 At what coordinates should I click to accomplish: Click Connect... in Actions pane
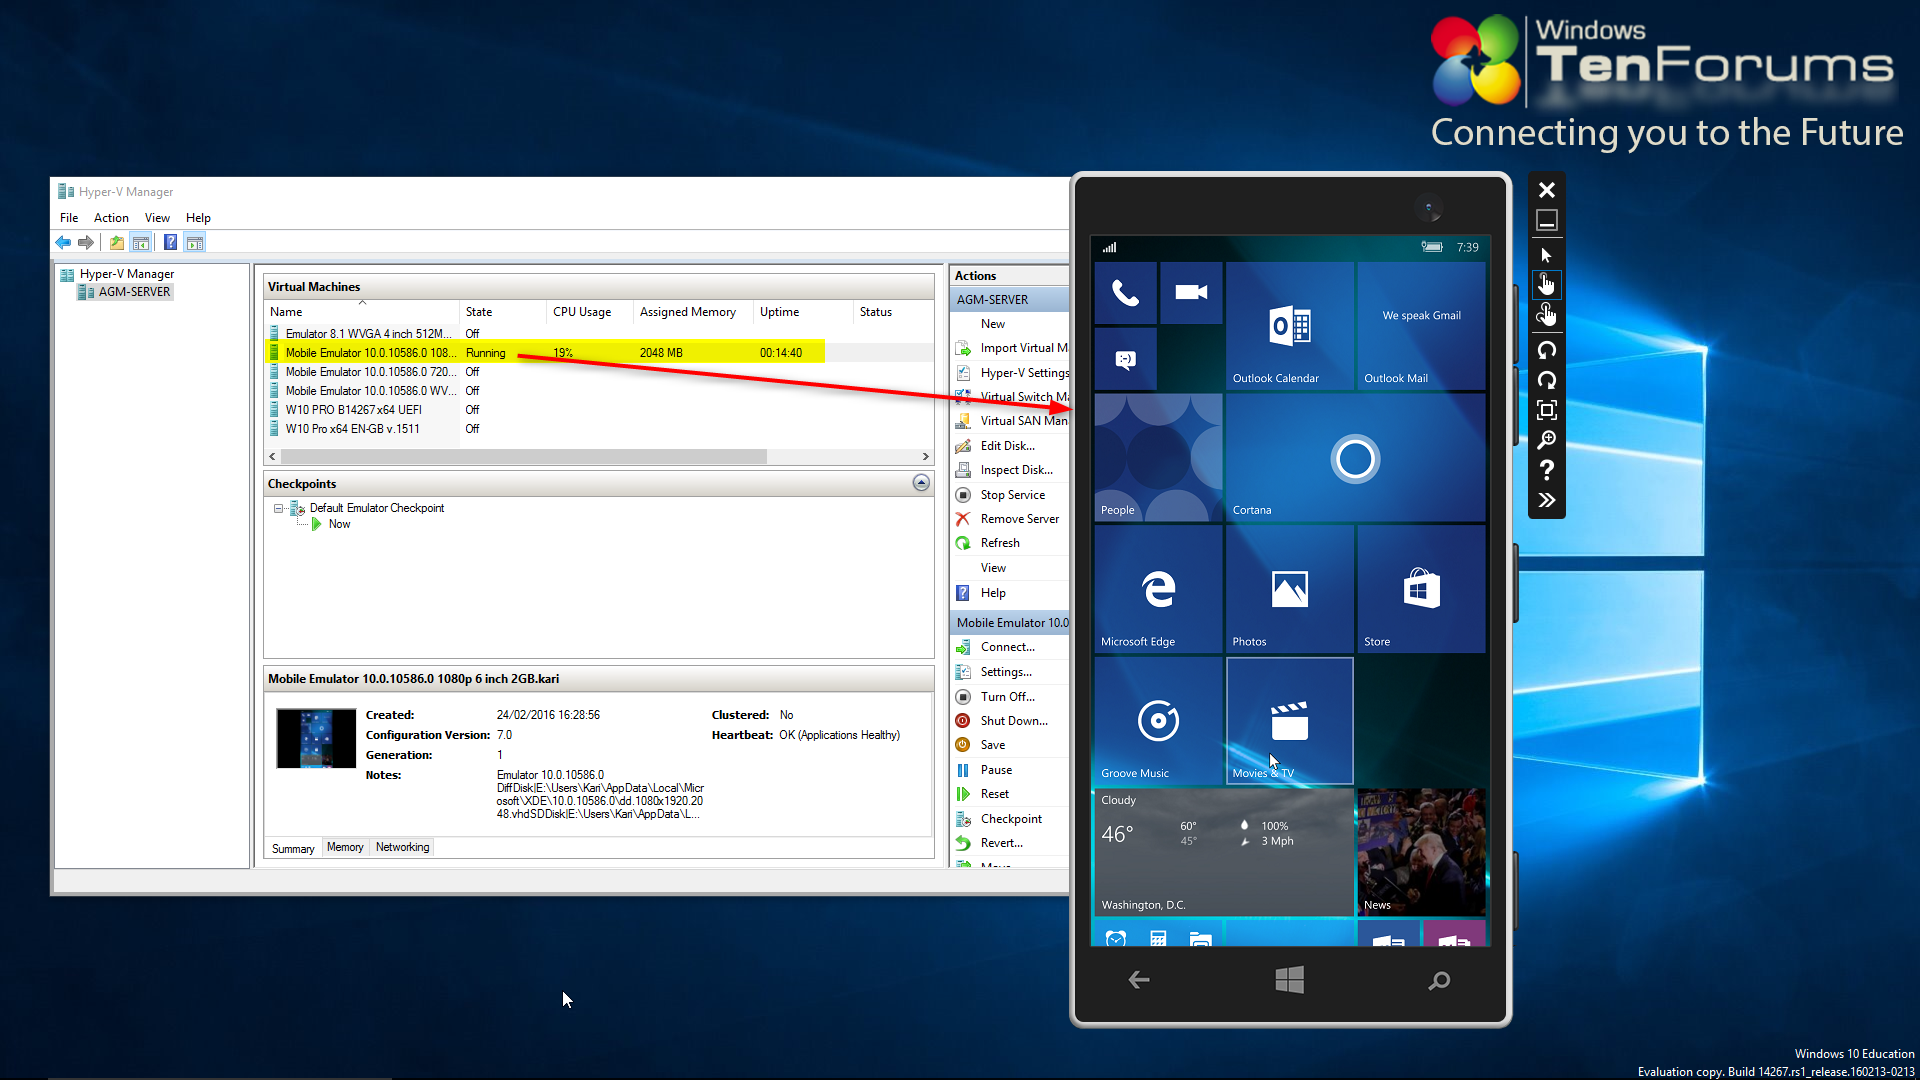click(1008, 647)
